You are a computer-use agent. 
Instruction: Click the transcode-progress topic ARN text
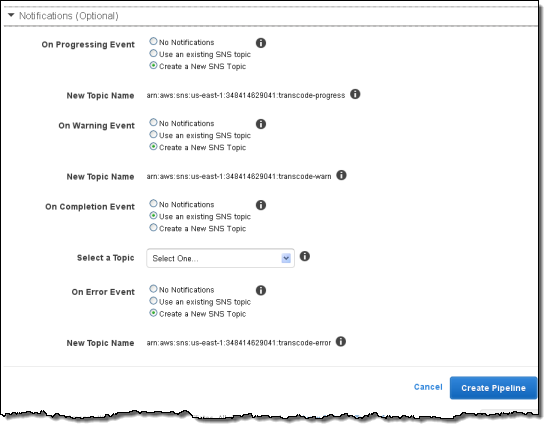(x=246, y=95)
